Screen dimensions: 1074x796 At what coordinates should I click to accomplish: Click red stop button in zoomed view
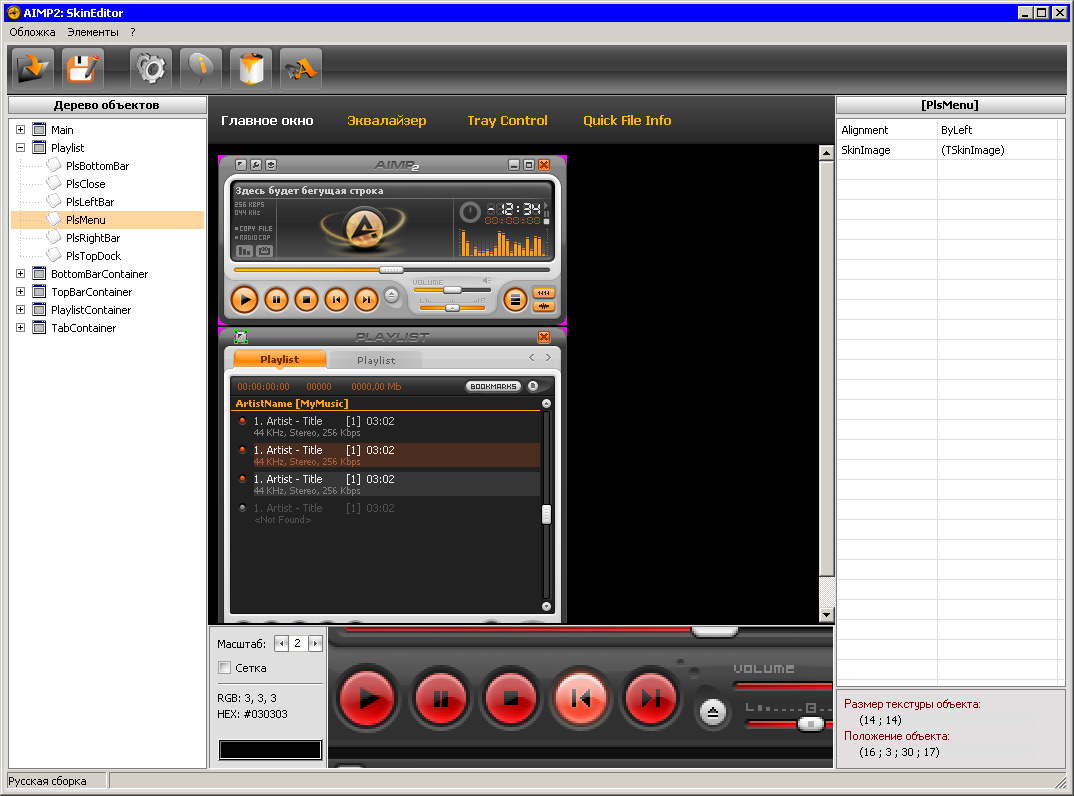[510, 698]
